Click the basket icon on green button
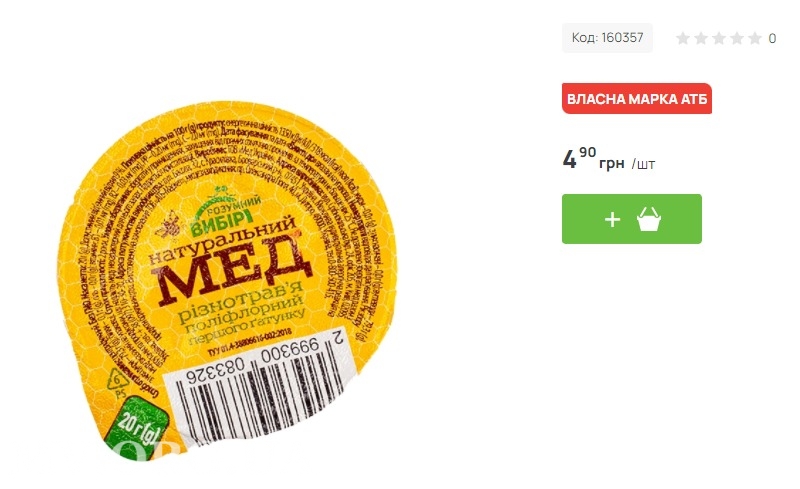Screen dimensions: 800x489 click(648, 219)
